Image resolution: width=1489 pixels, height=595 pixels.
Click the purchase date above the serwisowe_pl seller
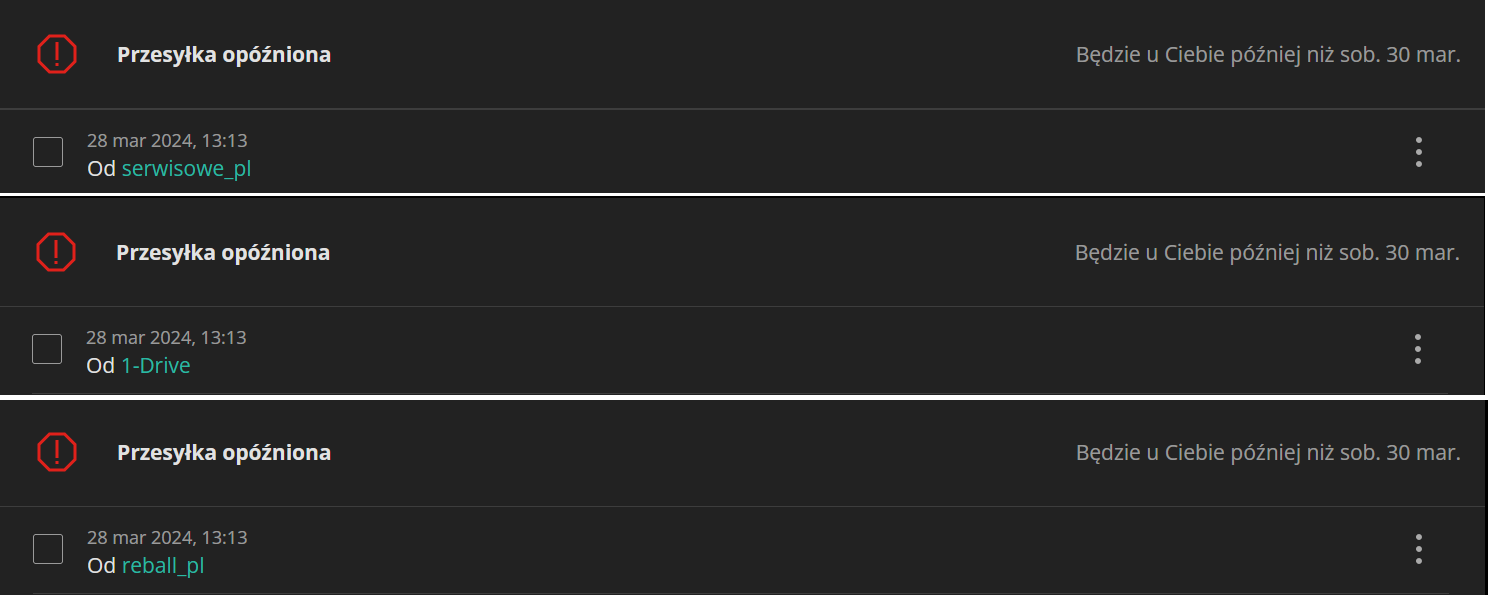167,141
